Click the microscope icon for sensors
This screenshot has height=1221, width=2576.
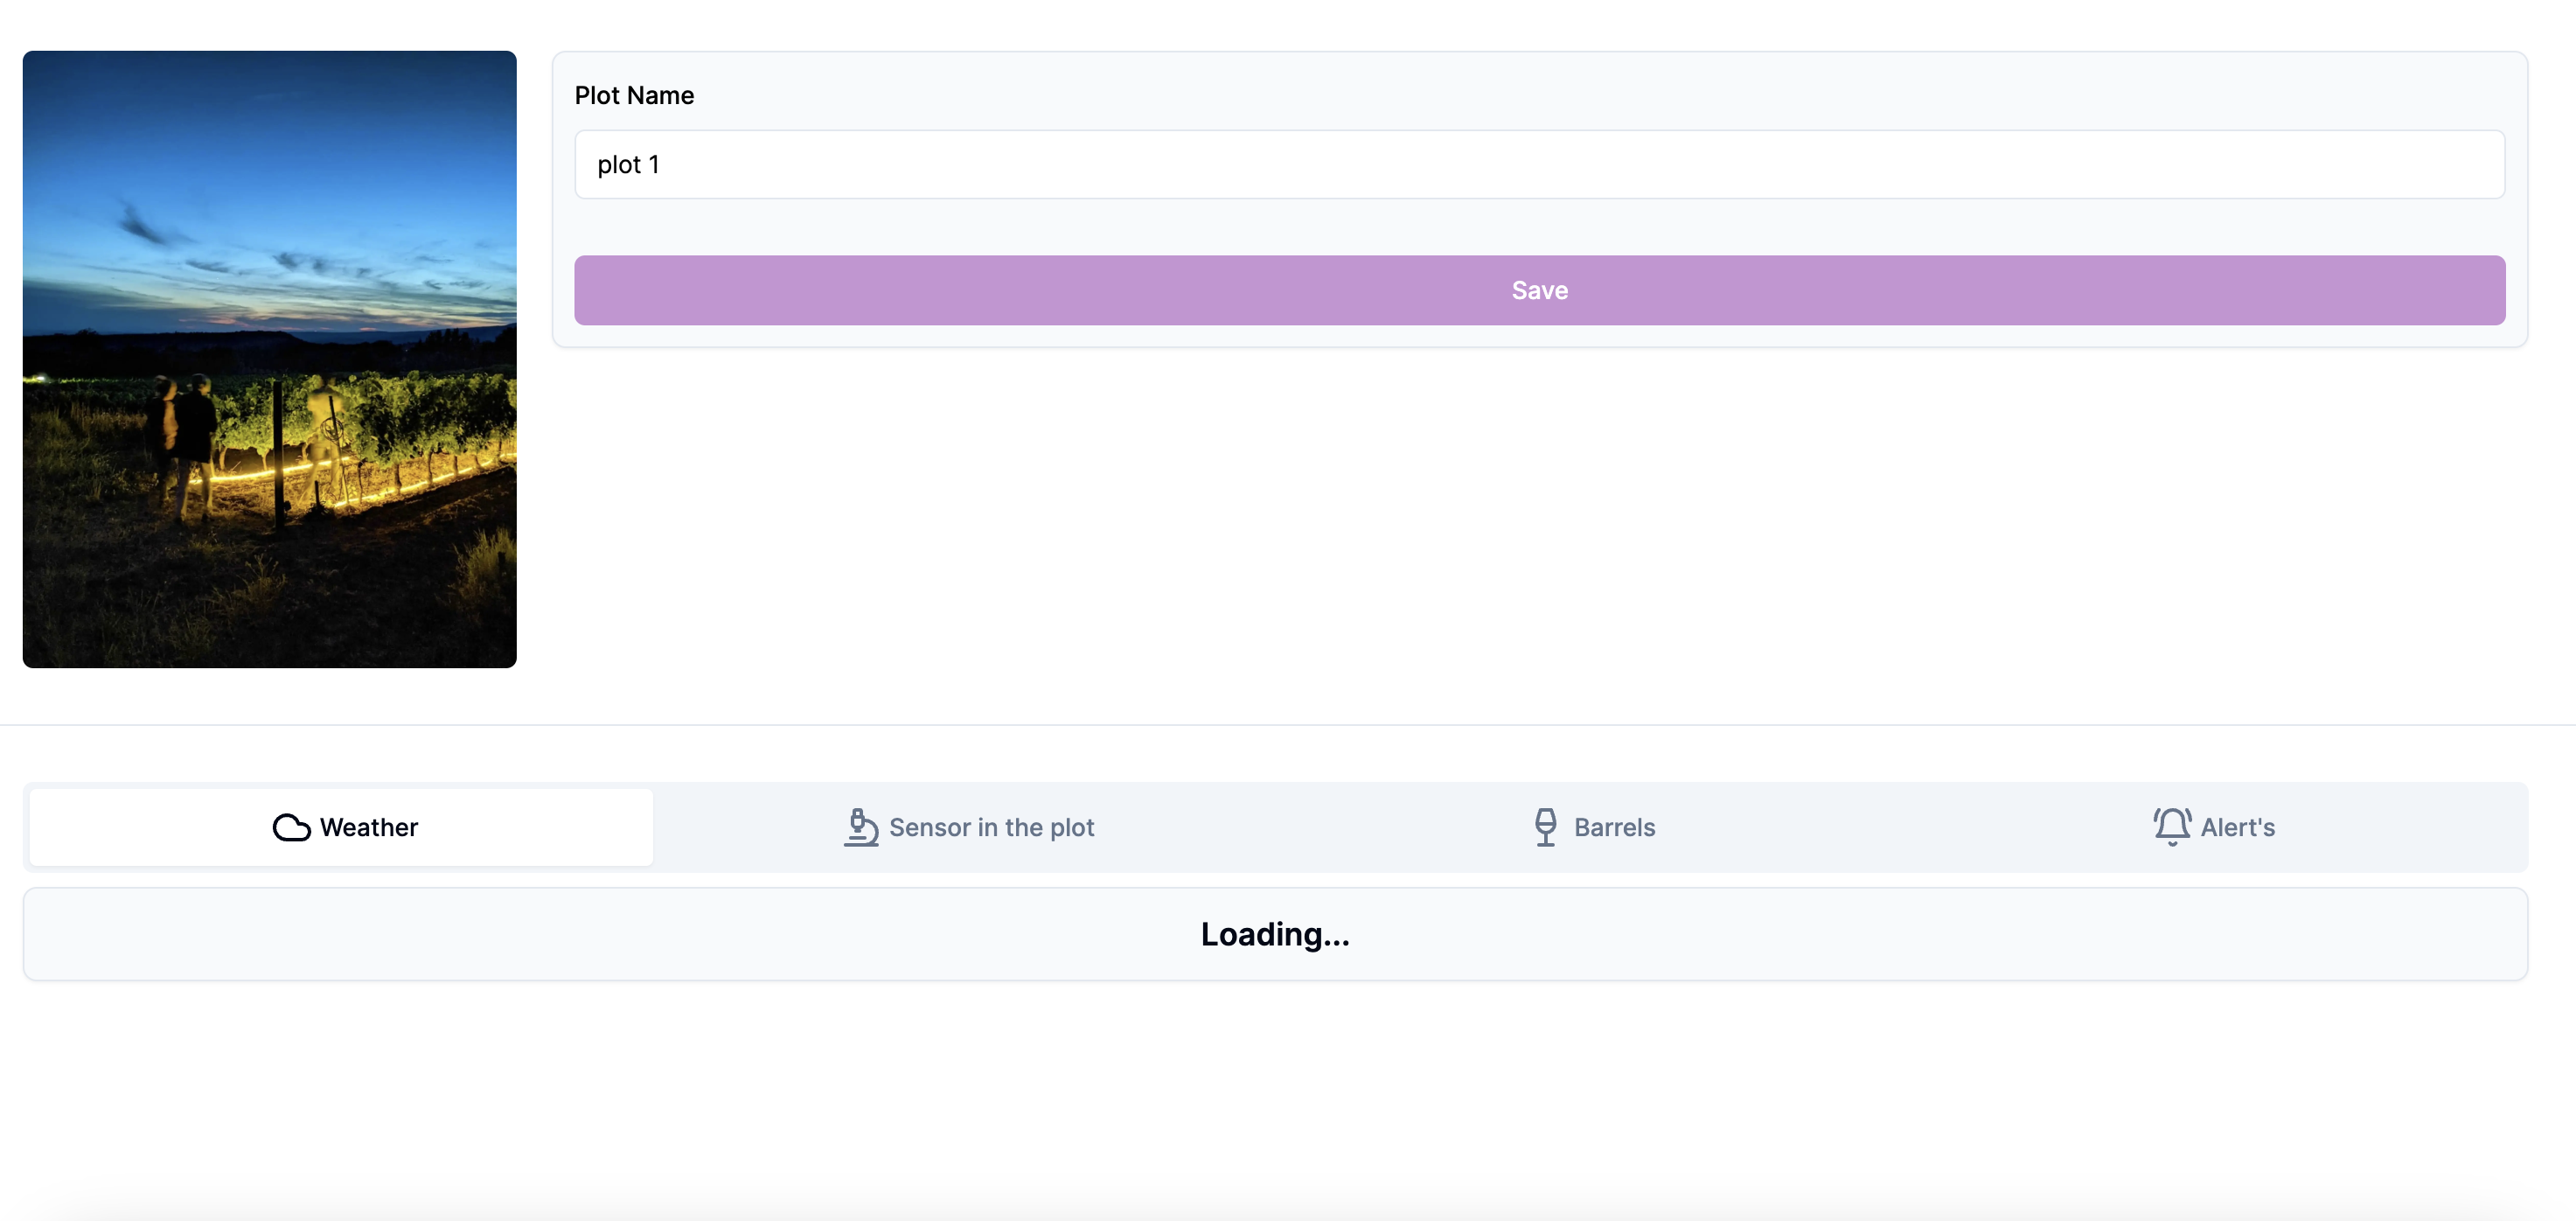tap(860, 827)
